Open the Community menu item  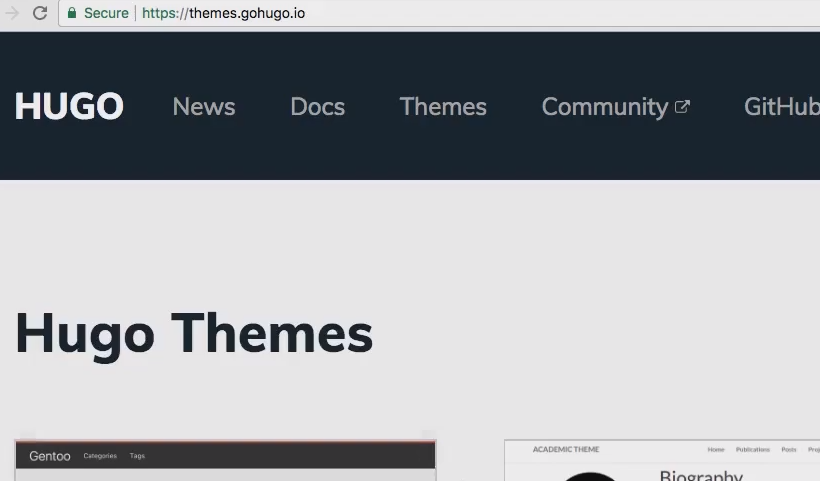[x=605, y=107]
